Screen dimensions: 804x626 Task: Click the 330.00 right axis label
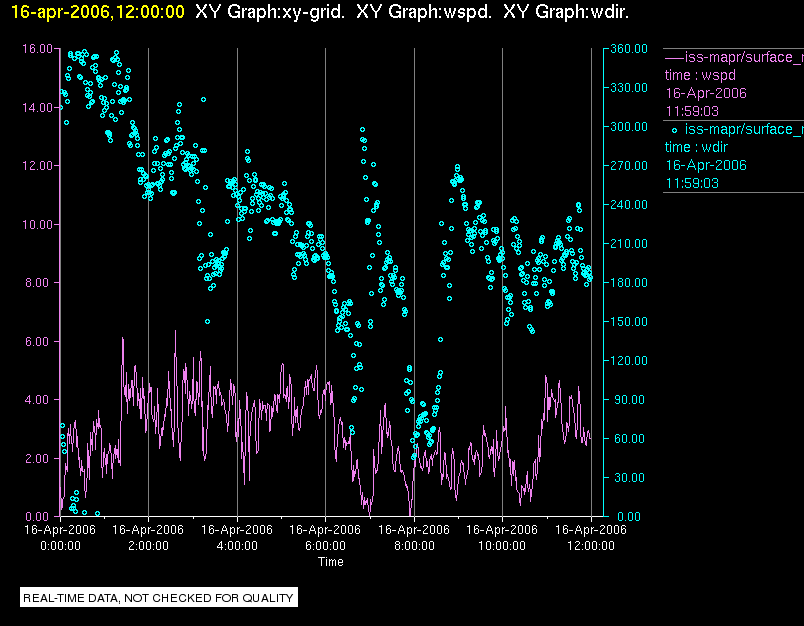point(629,88)
